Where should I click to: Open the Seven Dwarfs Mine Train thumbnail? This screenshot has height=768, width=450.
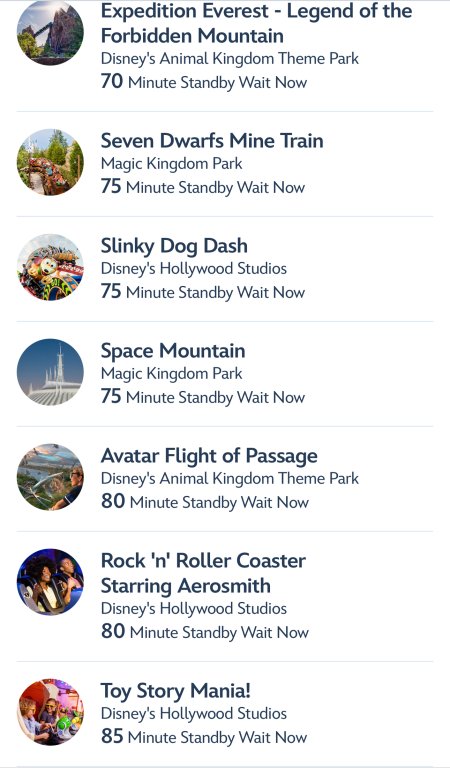click(x=50, y=162)
